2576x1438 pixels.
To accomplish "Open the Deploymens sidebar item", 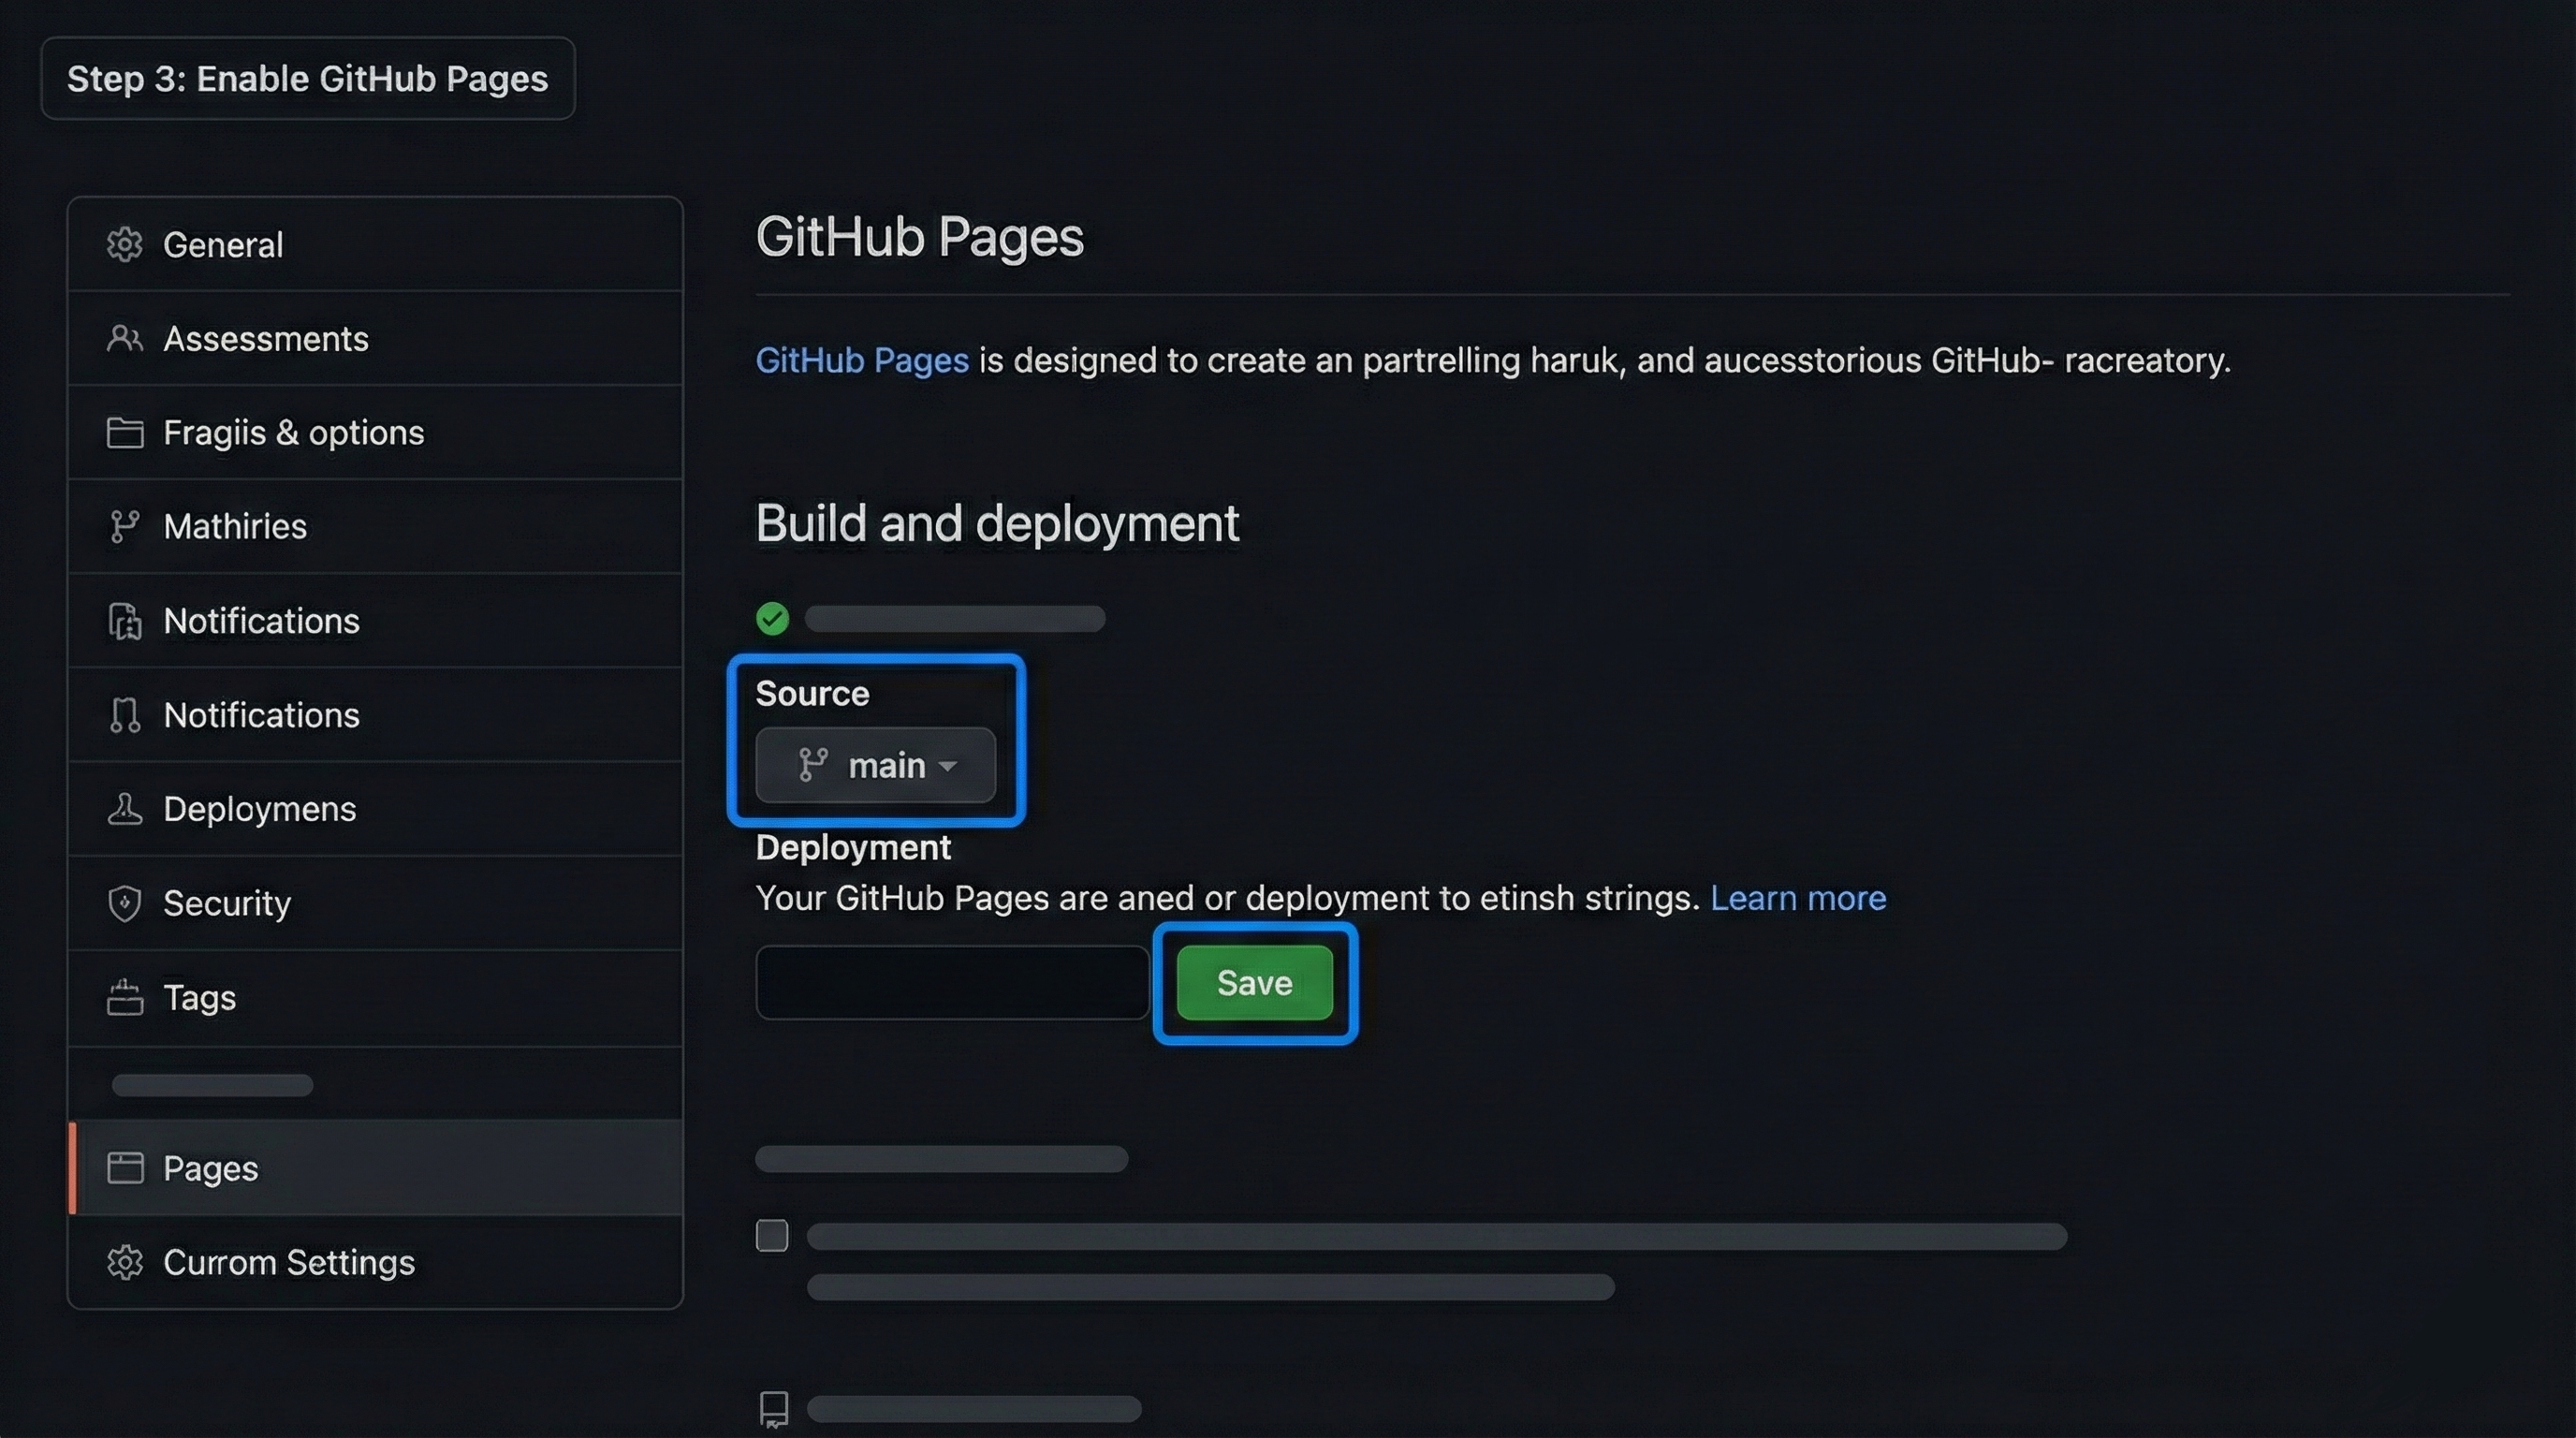I will tap(375, 808).
